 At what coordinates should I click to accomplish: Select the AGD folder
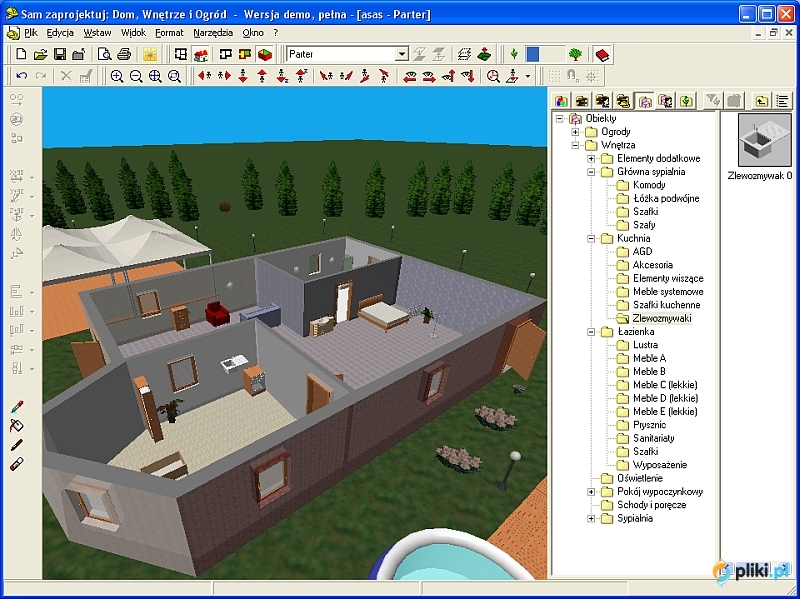(x=642, y=252)
